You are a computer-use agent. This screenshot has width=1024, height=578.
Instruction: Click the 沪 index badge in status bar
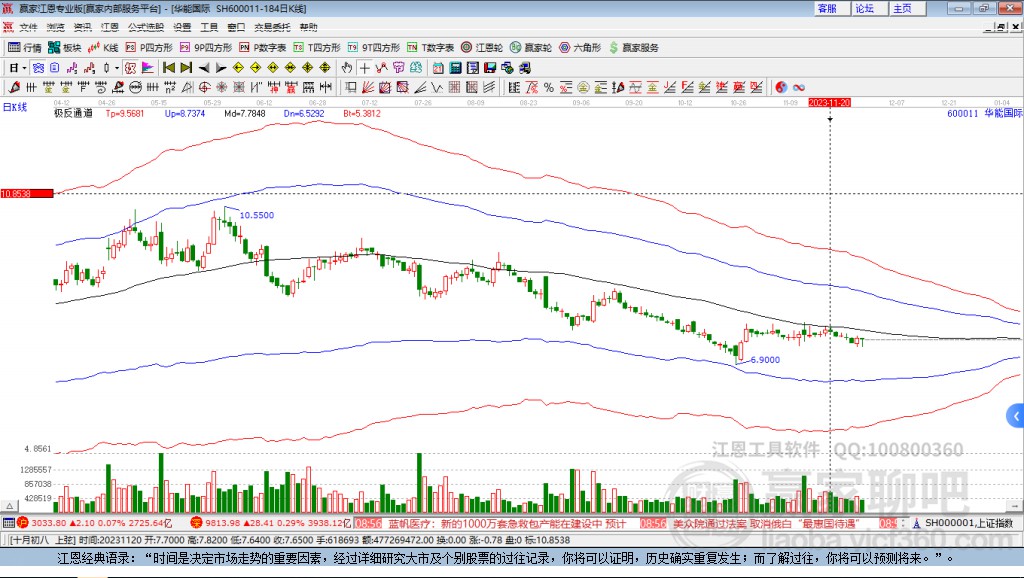click(23, 522)
